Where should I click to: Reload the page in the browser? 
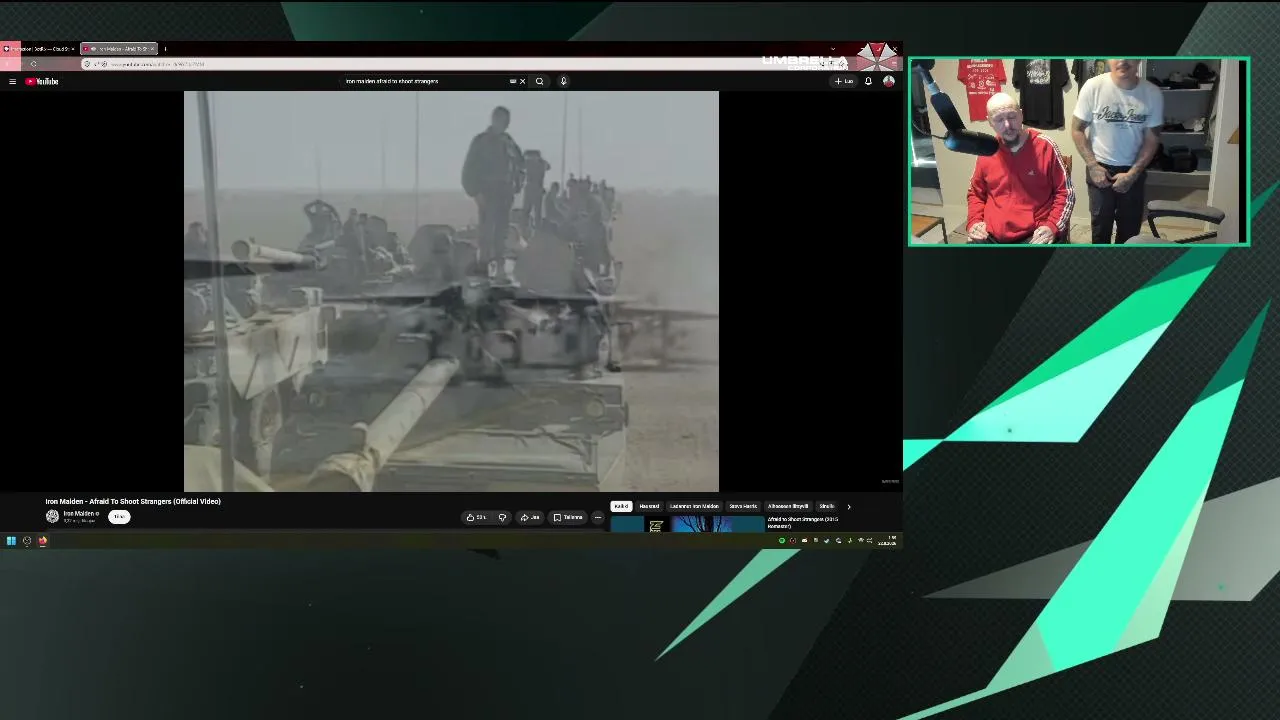[33, 64]
